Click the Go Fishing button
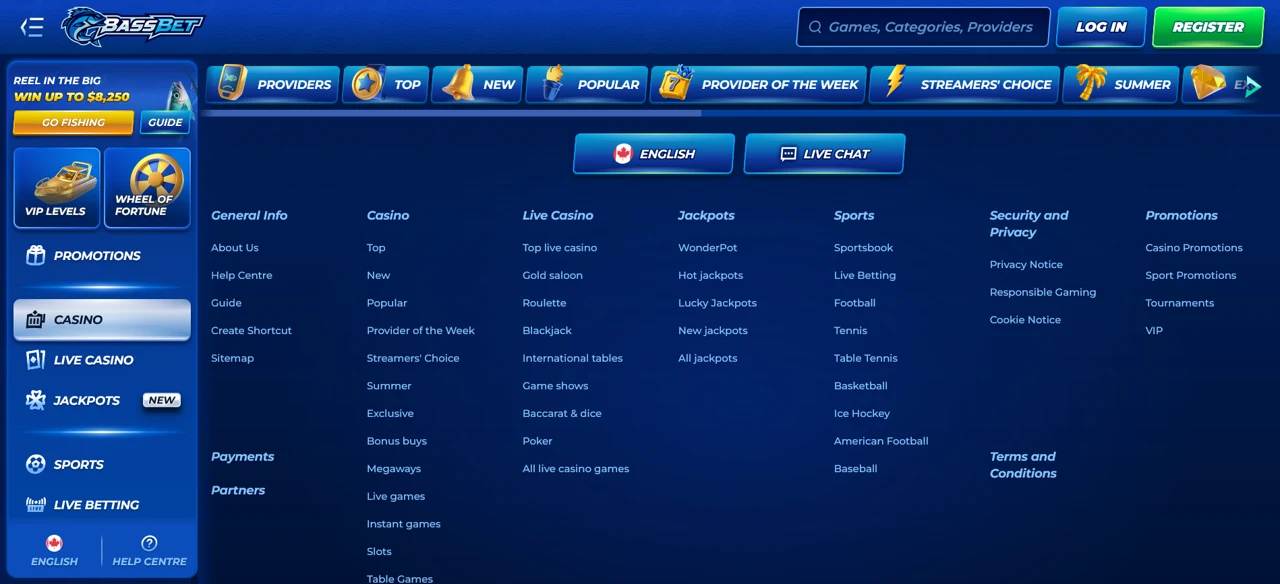1280x584 pixels. [73, 122]
